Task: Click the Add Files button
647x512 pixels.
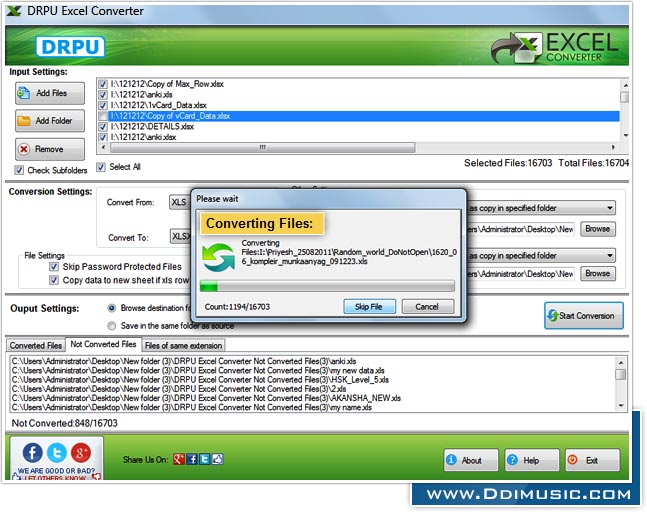Action: tap(50, 93)
